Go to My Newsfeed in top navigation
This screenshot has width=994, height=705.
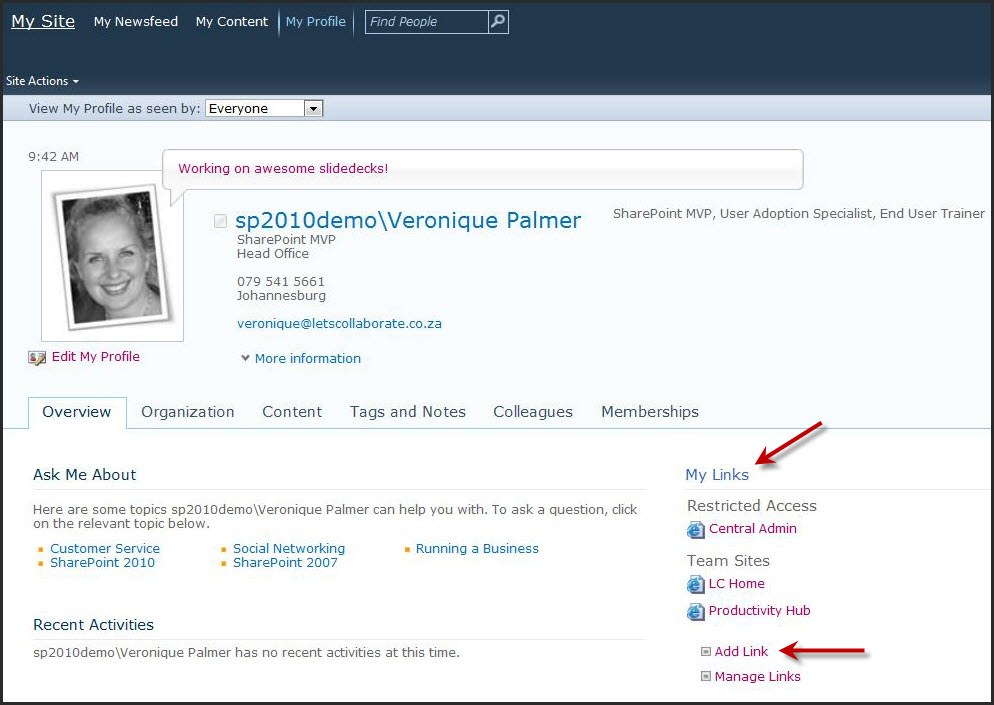pos(136,22)
